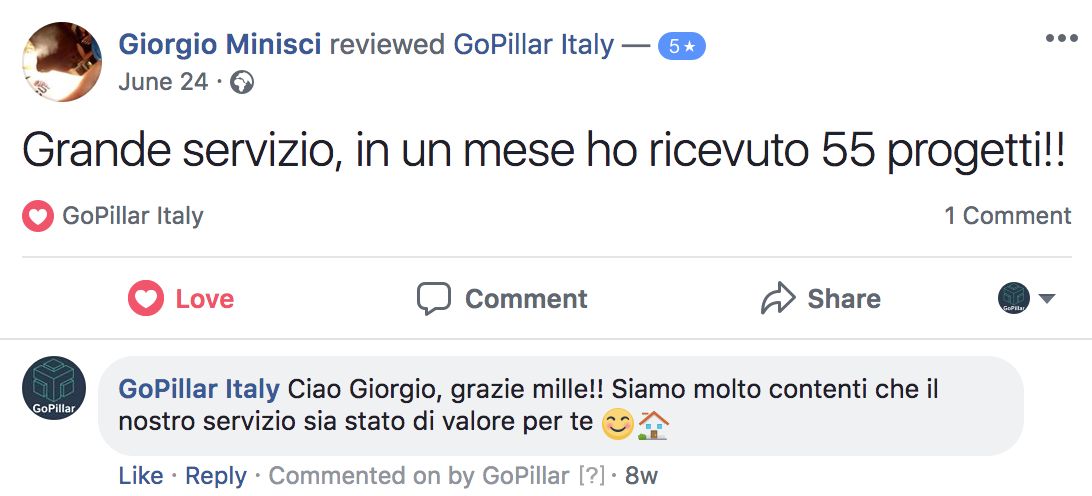
Task: Like the GoPillar Italy comment
Action: pos(140,476)
